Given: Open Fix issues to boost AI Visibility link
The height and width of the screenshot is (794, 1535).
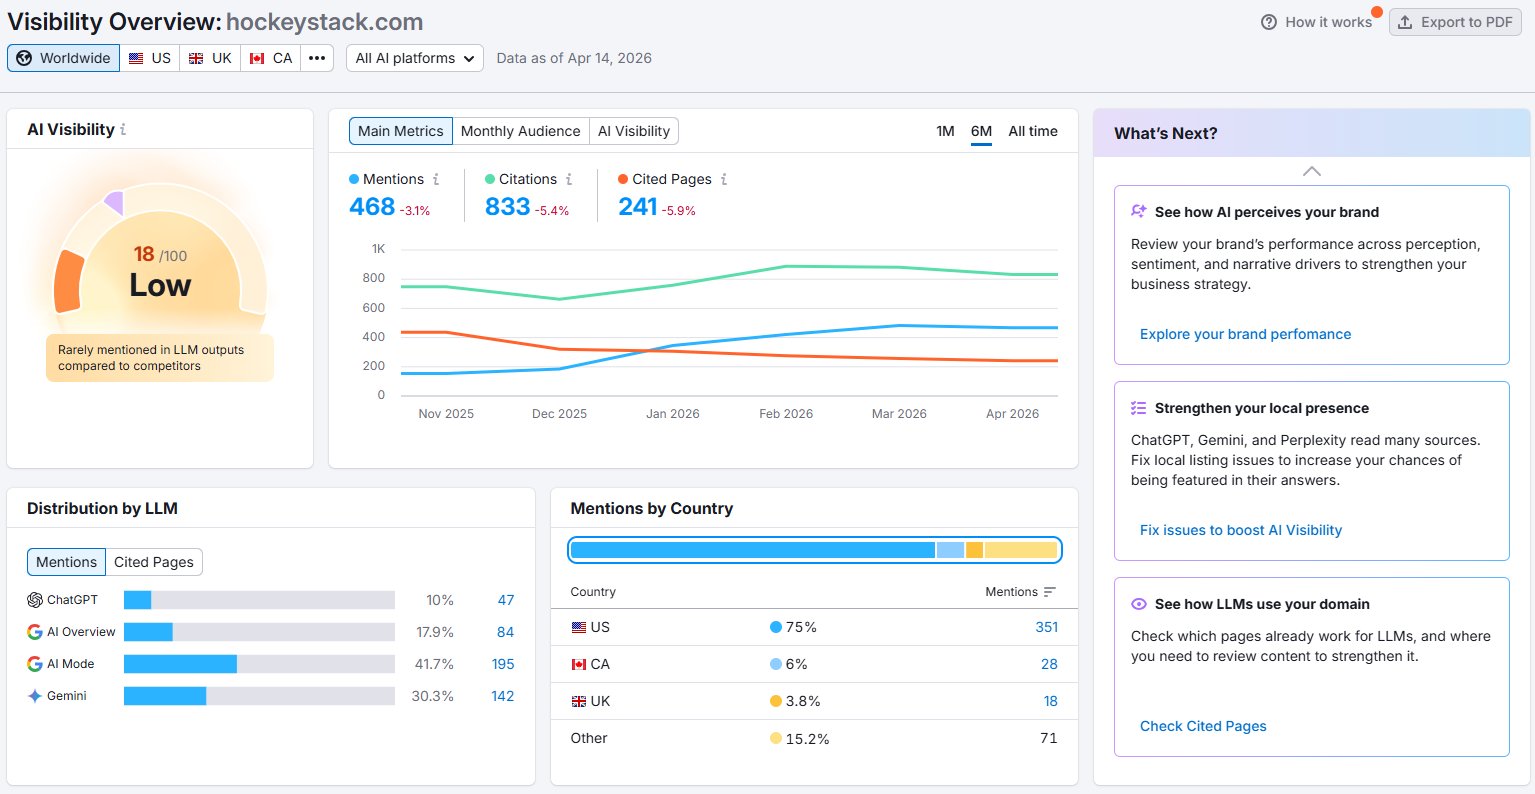Looking at the screenshot, I should pyautogui.click(x=1241, y=530).
